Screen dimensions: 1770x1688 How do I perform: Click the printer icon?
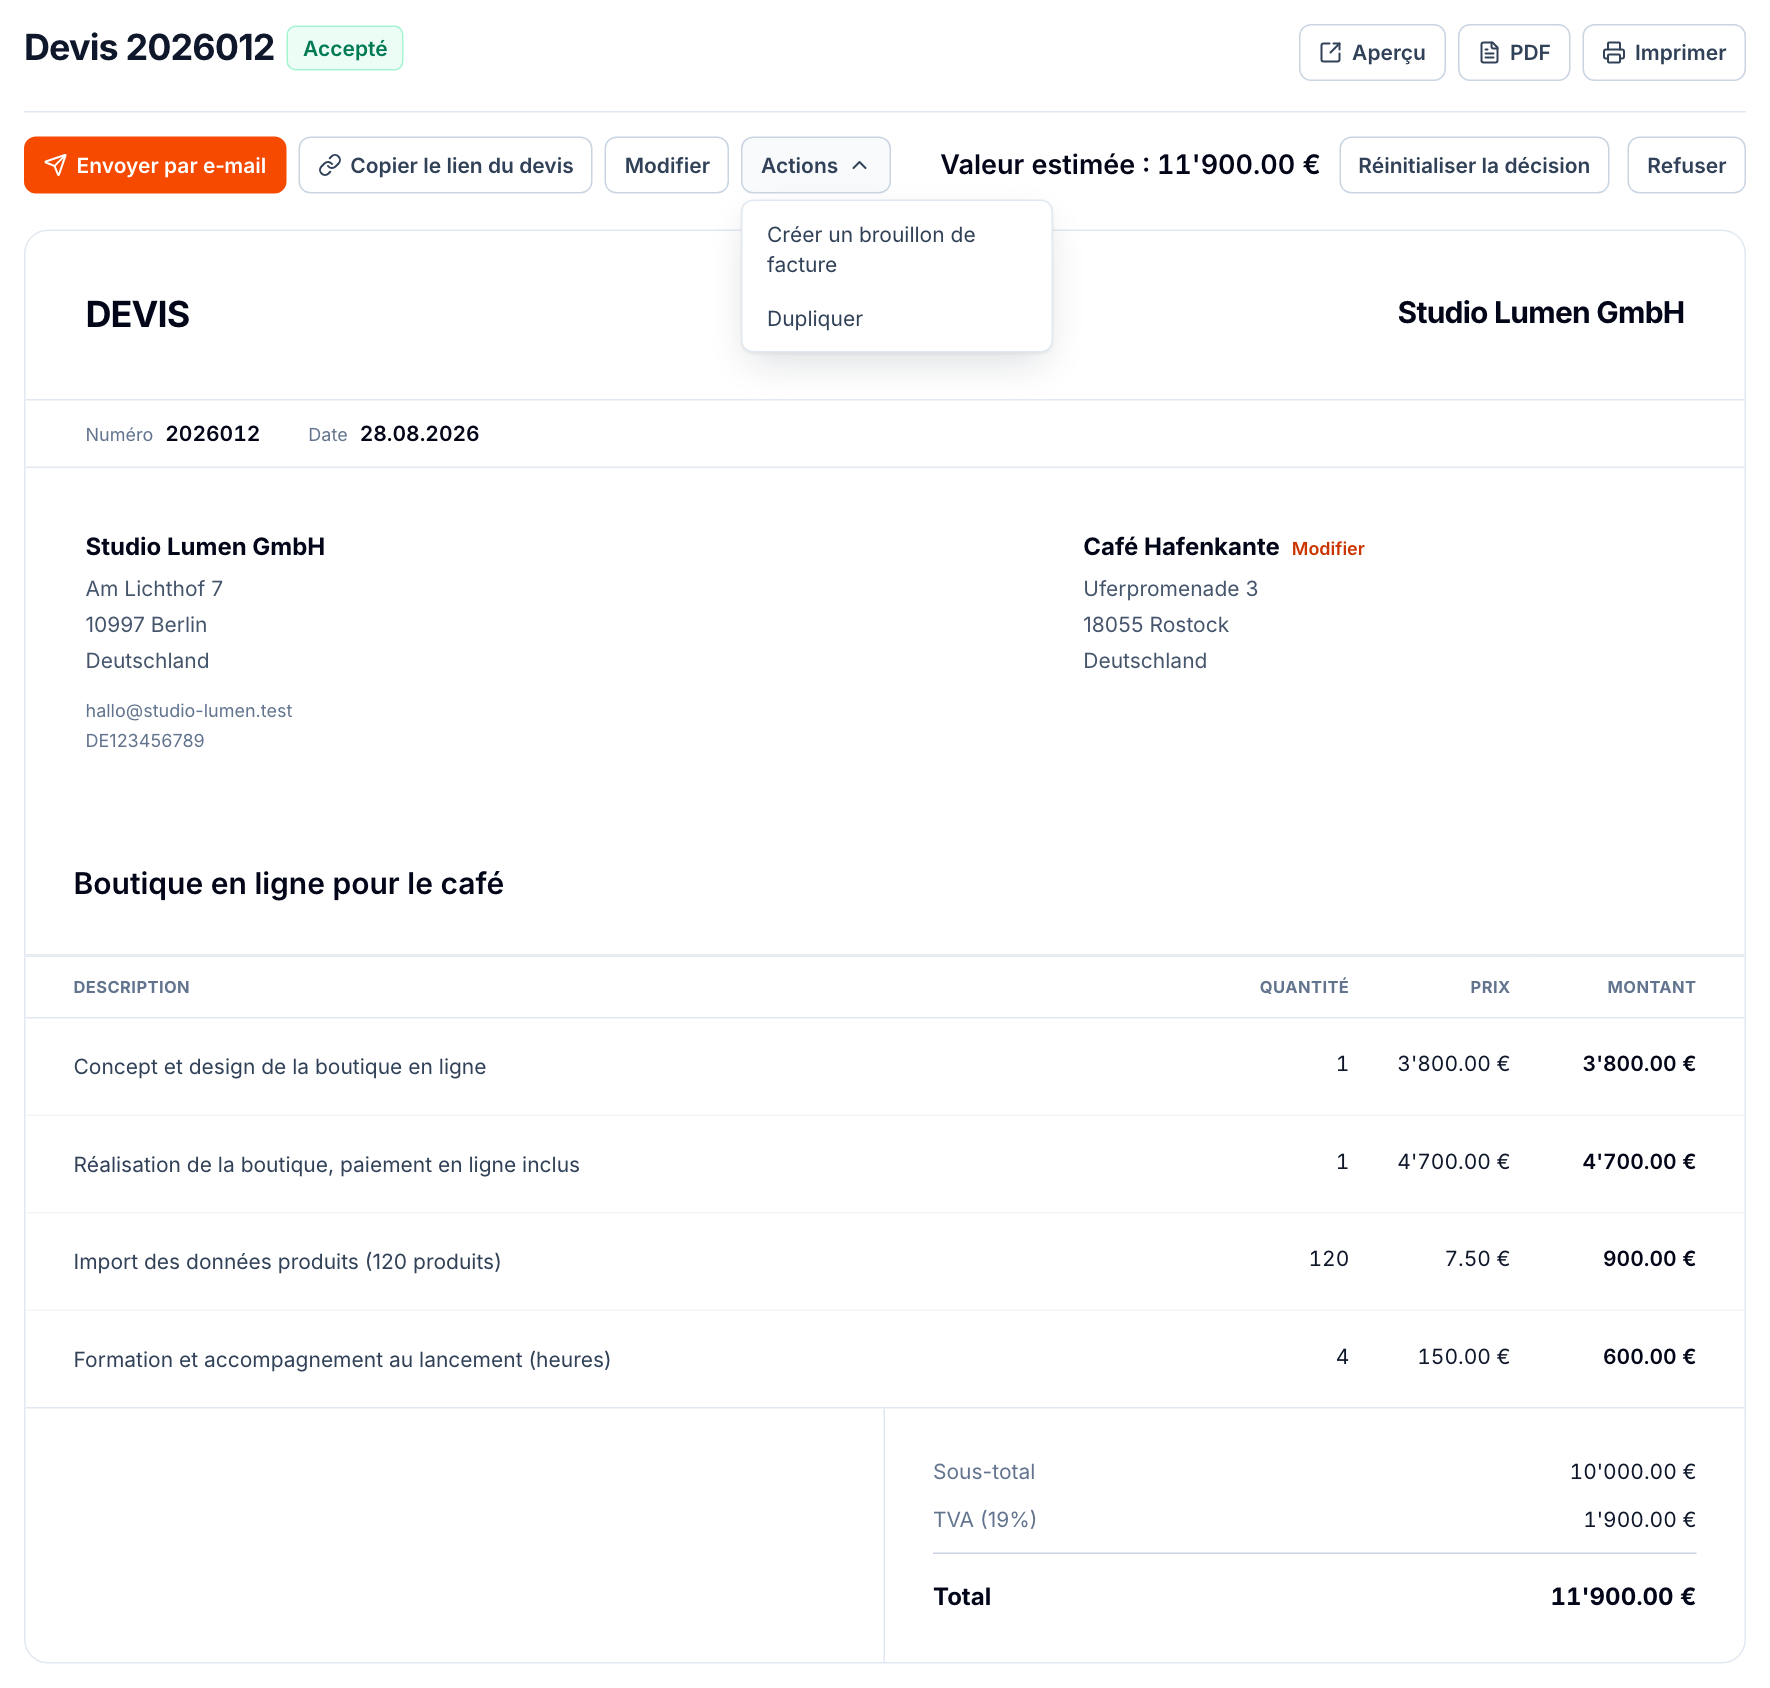tap(1613, 52)
